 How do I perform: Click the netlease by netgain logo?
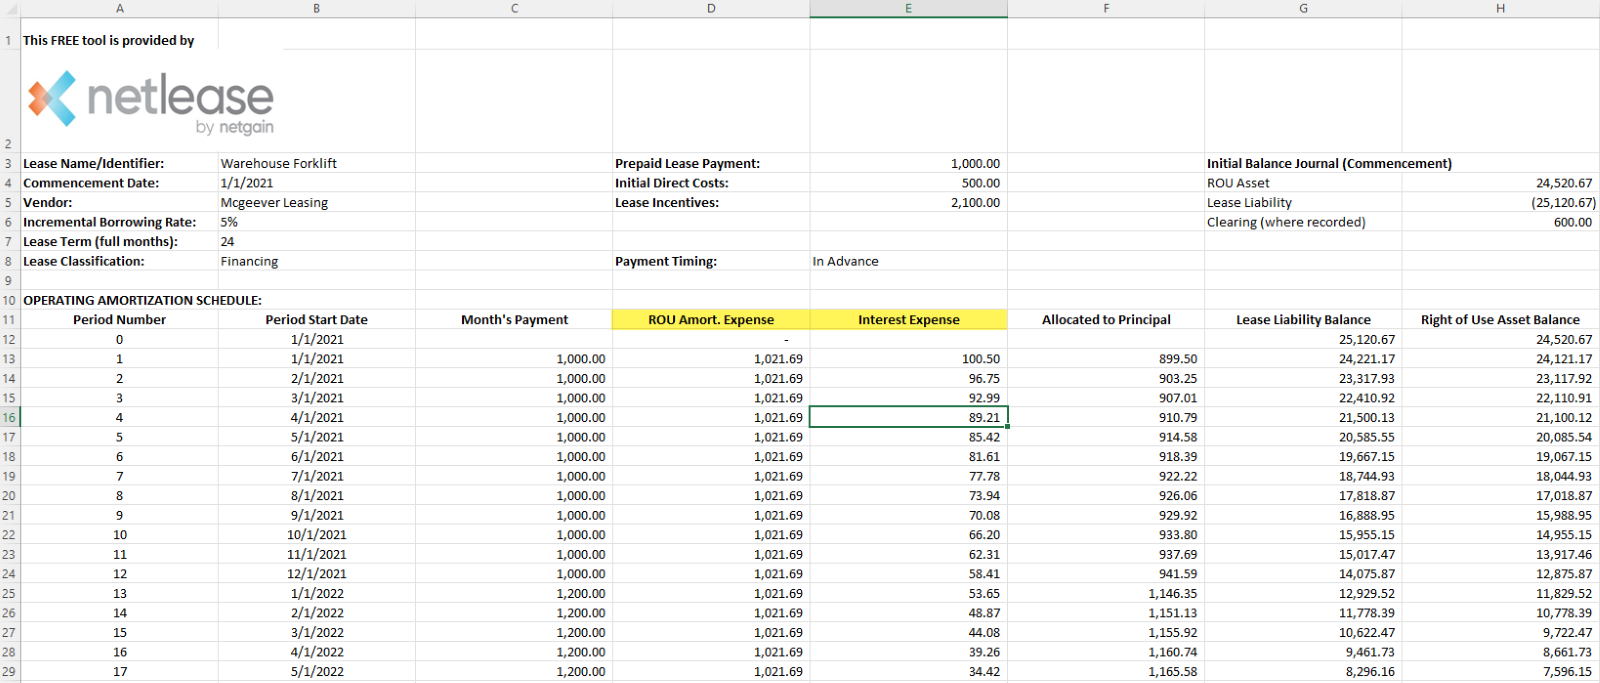[x=150, y=103]
